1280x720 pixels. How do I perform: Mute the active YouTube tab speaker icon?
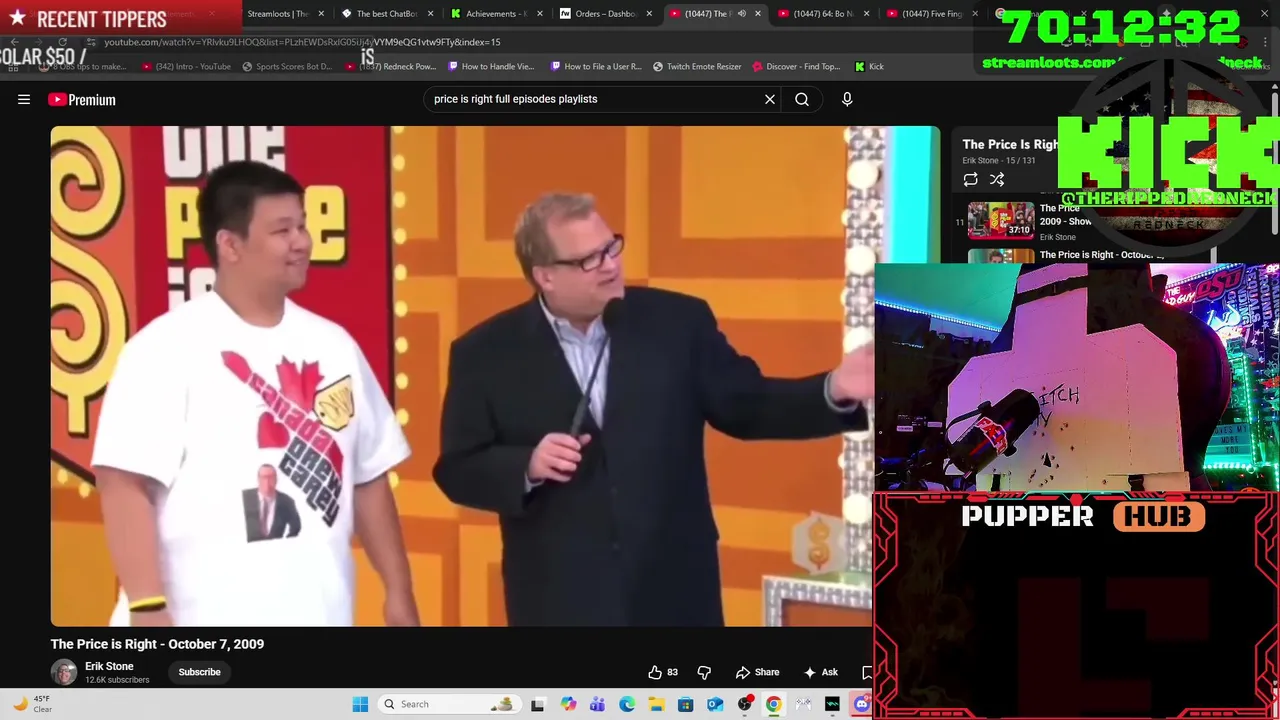click(741, 14)
